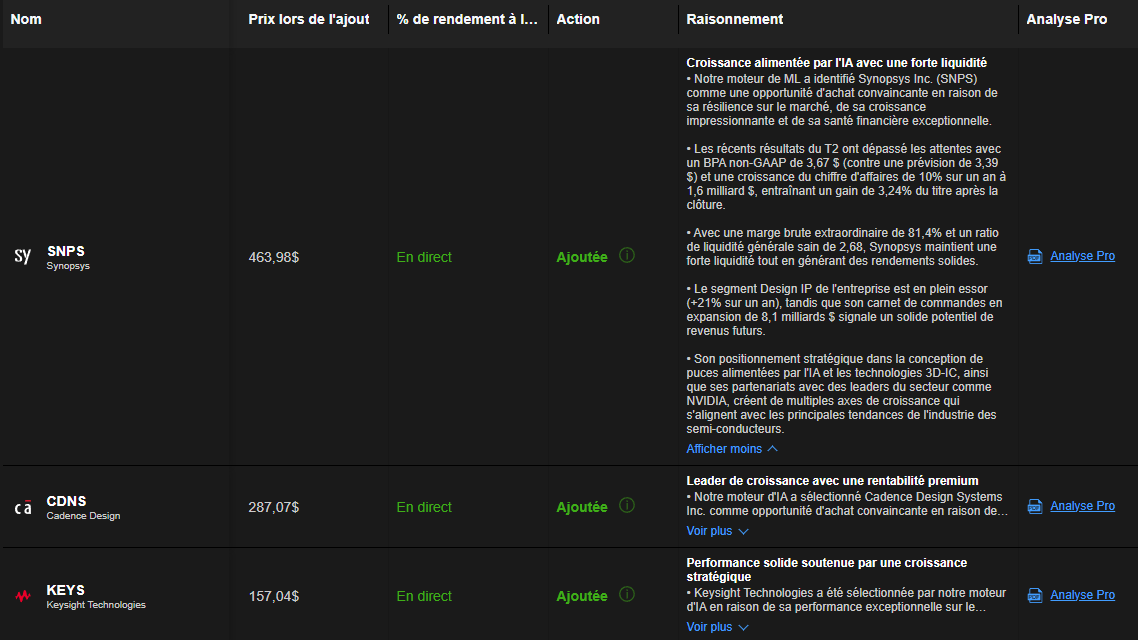Click the Raisonnement column header

pos(734,20)
